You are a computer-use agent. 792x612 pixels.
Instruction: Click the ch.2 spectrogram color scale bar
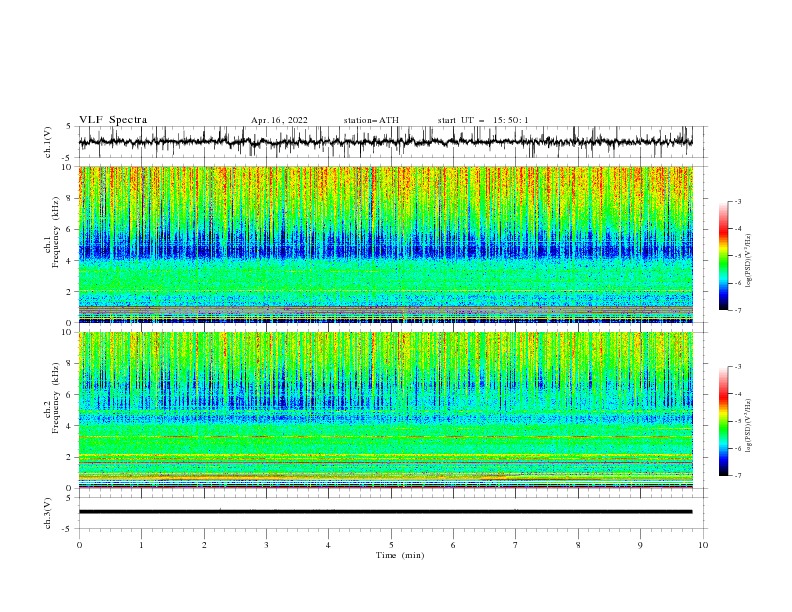723,421
